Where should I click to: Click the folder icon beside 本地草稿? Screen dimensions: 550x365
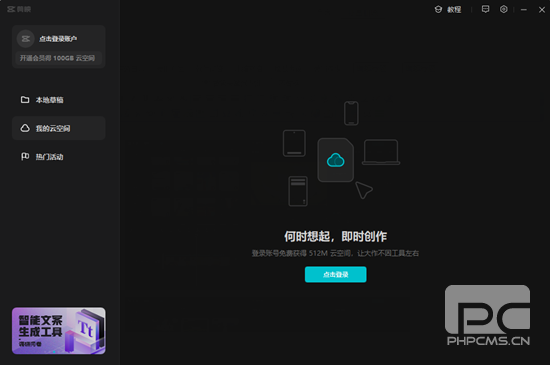(x=25, y=100)
